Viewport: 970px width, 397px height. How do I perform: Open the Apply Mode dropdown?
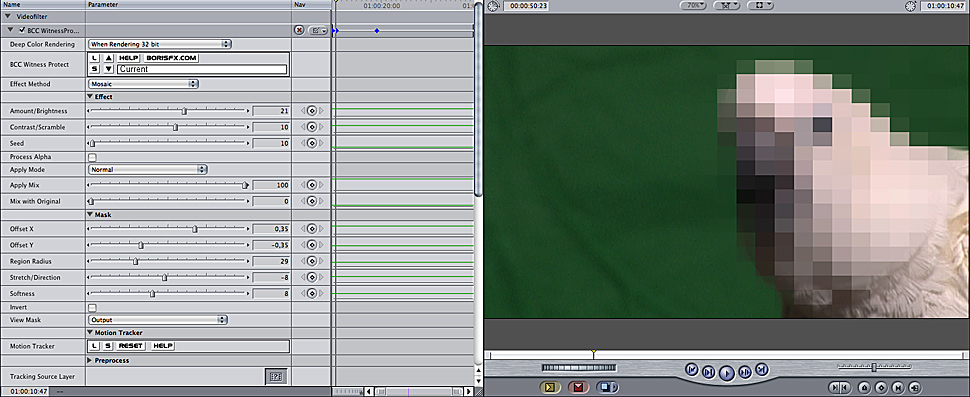pyautogui.click(x=147, y=169)
